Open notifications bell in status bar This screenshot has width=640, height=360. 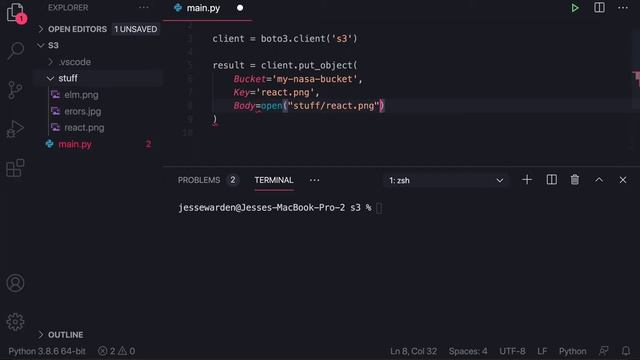click(626, 351)
